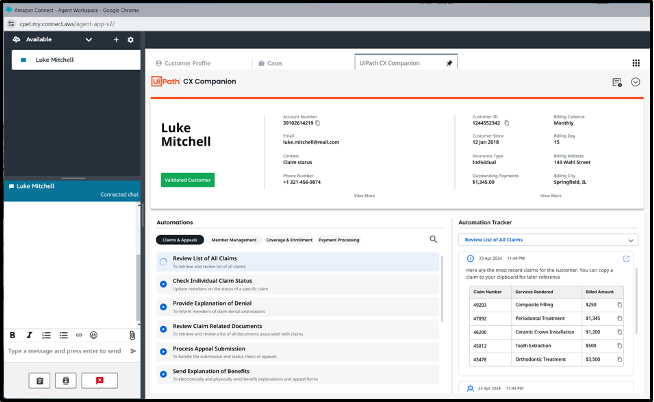
Task: Focus the chat message input field
Action: tap(65, 351)
